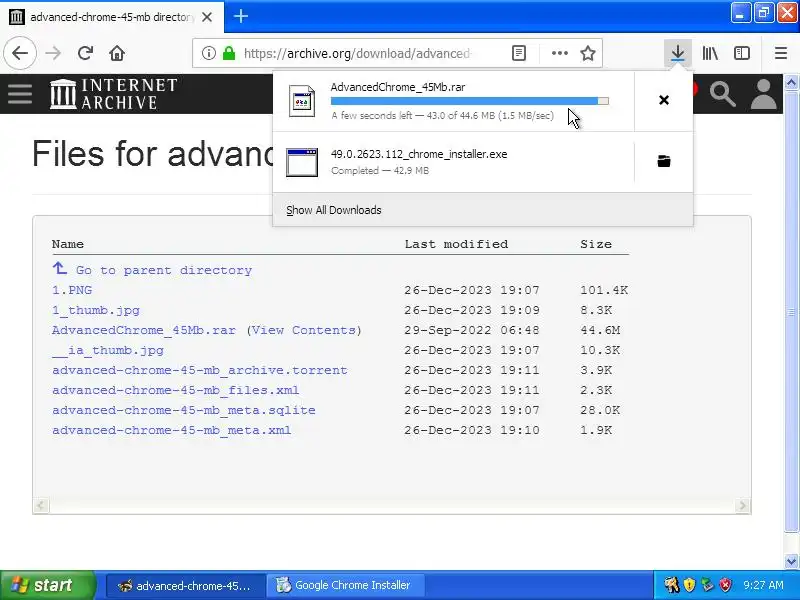
Task: Open page actions three-dot menu
Action: [560, 53]
